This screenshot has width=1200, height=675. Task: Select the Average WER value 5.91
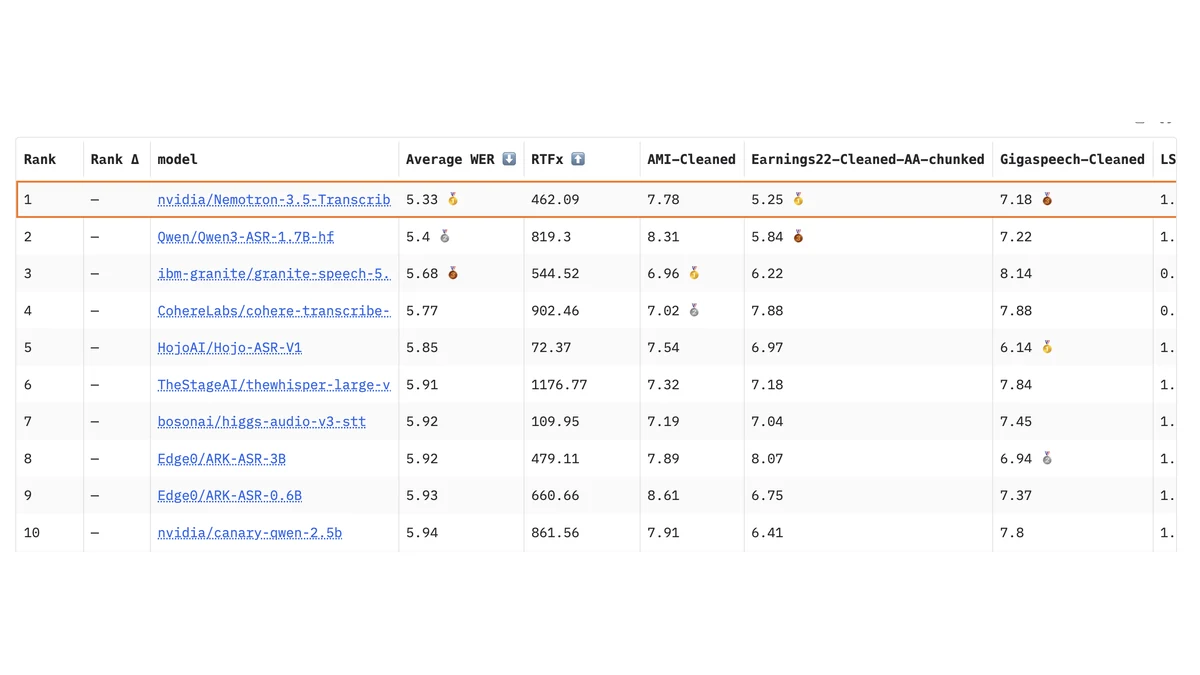[422, 384]
